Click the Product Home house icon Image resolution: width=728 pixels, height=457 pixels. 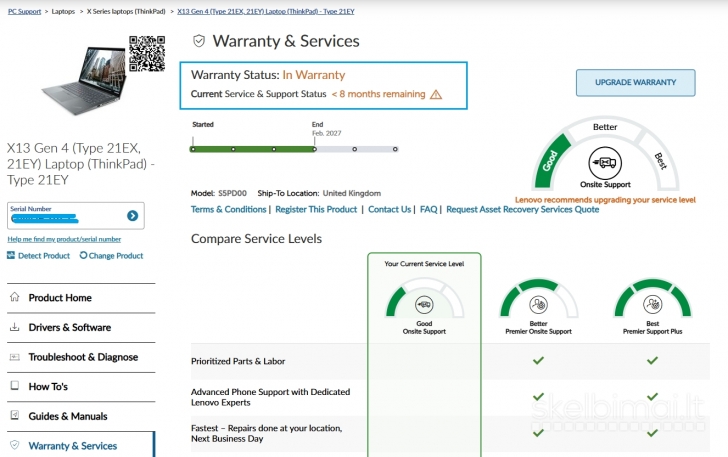pos(15,297)
